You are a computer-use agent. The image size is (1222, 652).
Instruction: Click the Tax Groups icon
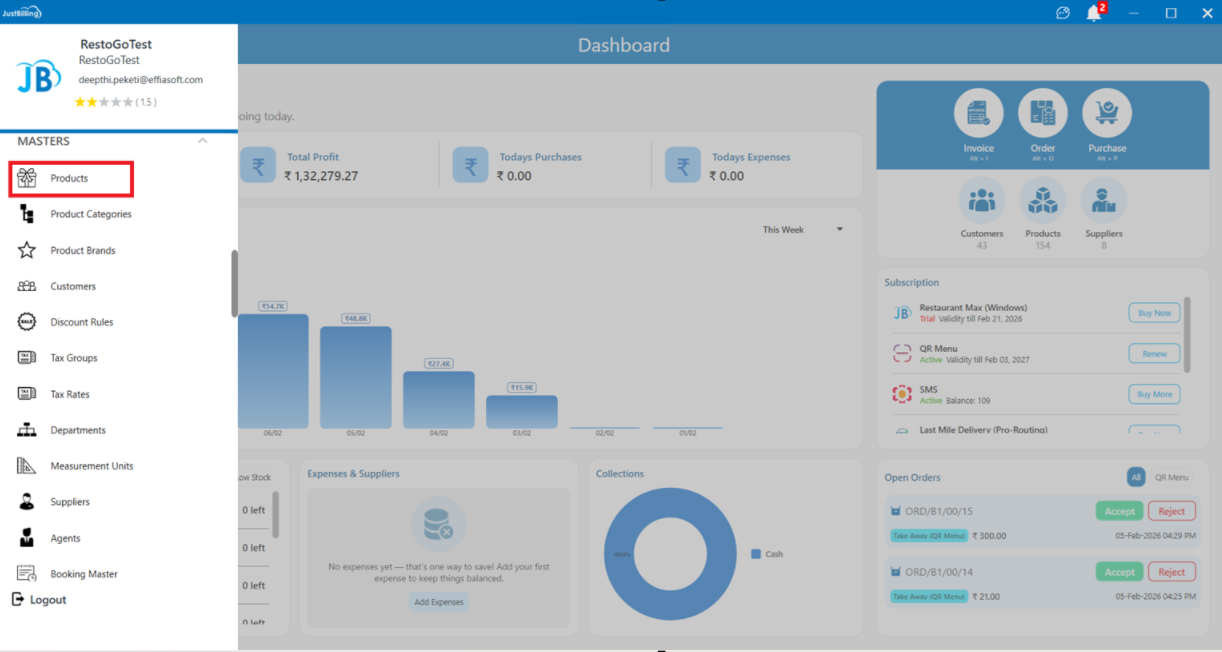[x=27, y=358]
